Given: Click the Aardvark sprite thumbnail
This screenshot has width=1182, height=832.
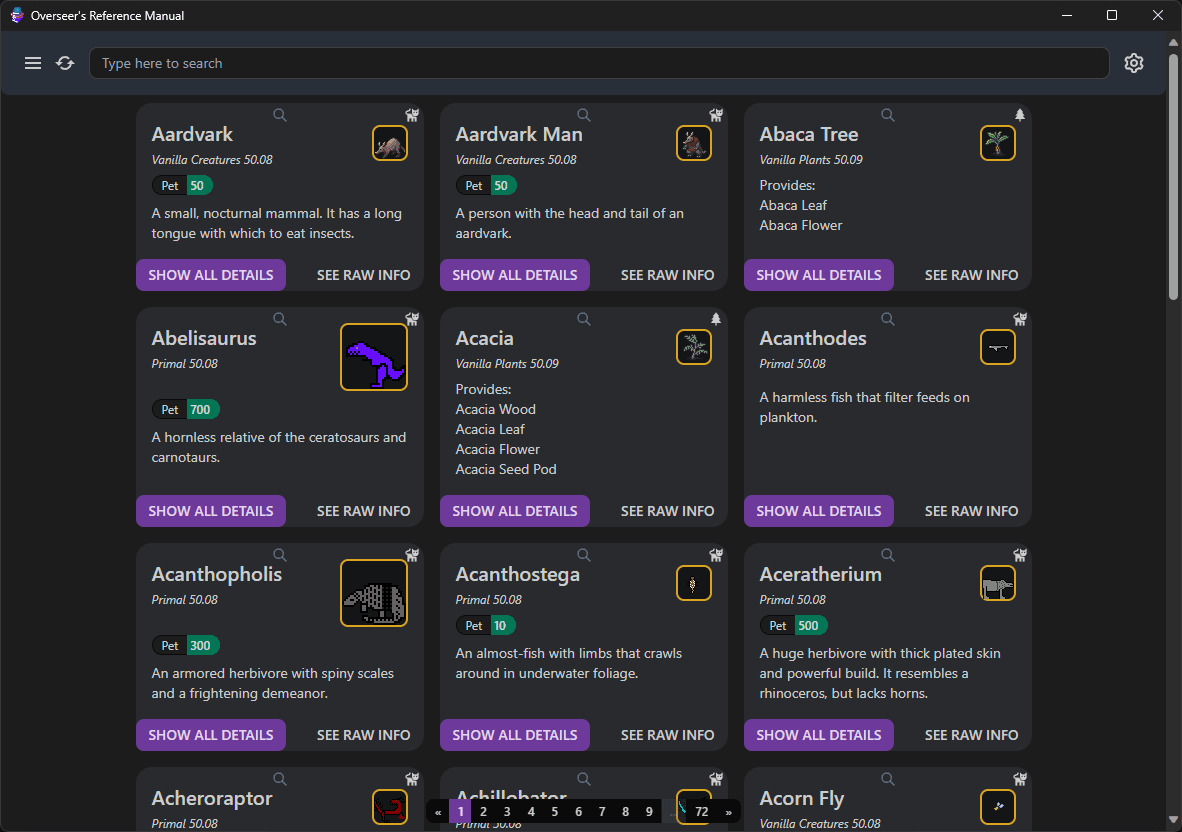Looking at the screenshot, I should coord(390,143).
